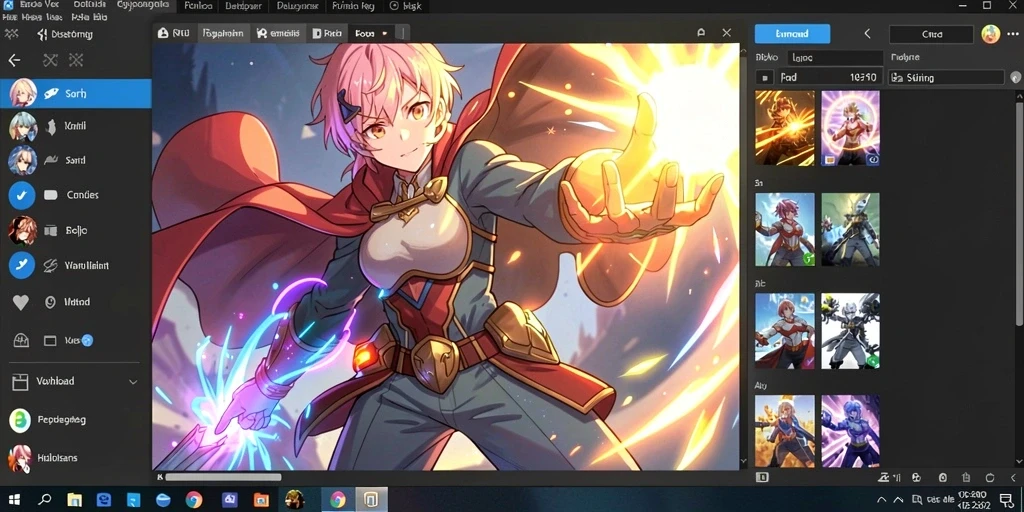
Task: Collapse the right panel with the left chevron
Action: (867, 34)
